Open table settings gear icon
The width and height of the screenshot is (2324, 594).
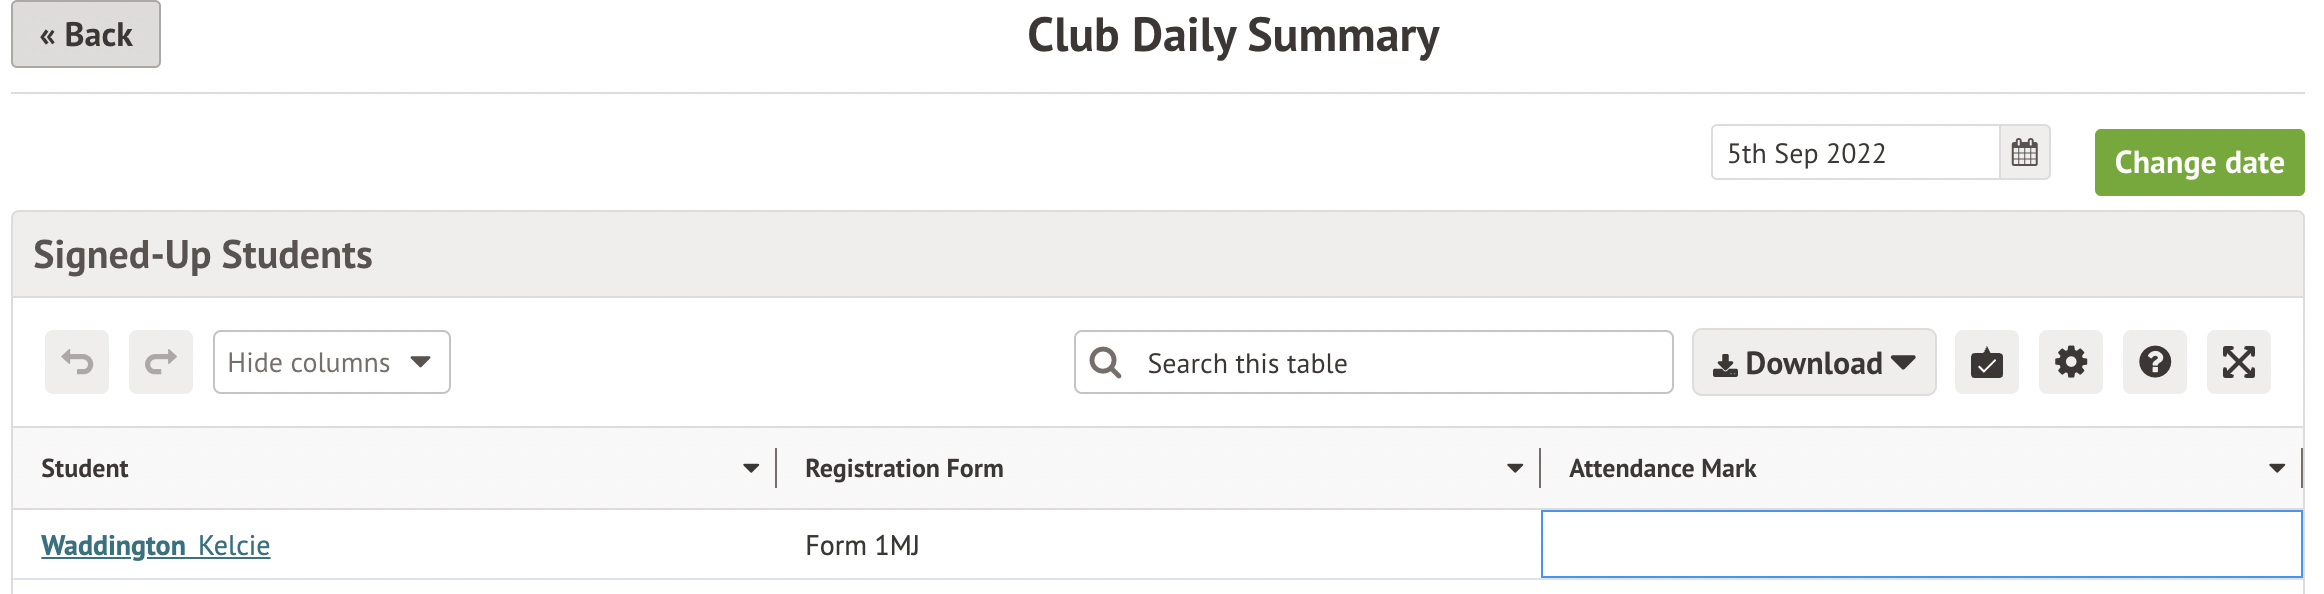click(2070, 362)
